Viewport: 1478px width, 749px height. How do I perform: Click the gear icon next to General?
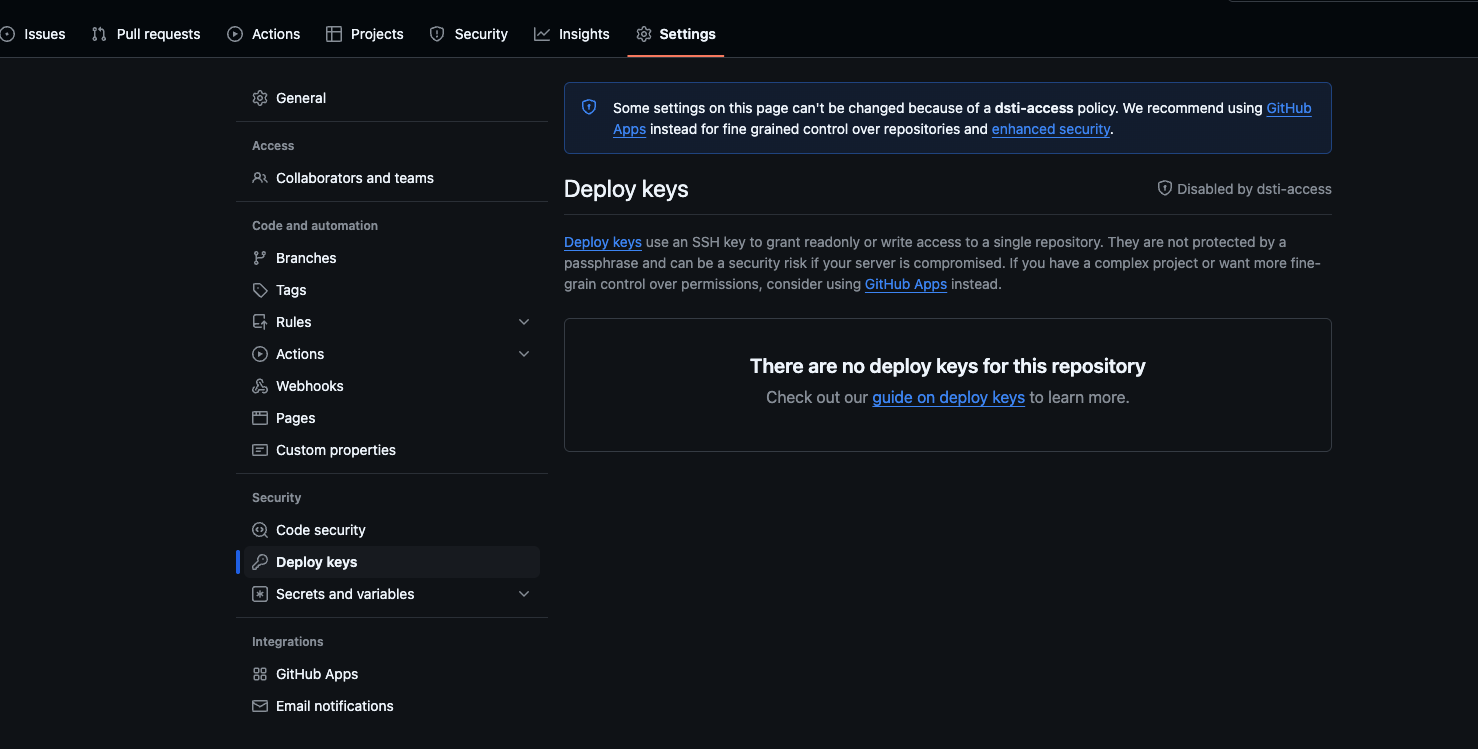point(260,98)
